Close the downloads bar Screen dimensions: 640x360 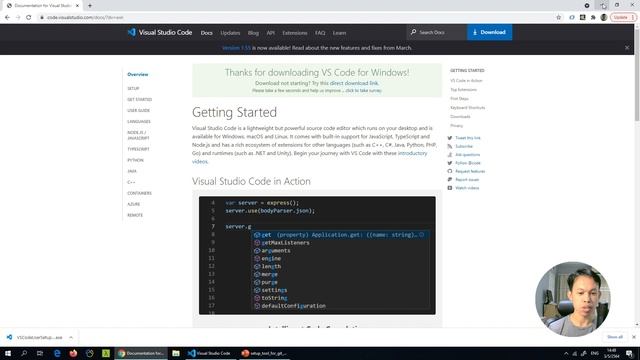(x=633, y=337)
